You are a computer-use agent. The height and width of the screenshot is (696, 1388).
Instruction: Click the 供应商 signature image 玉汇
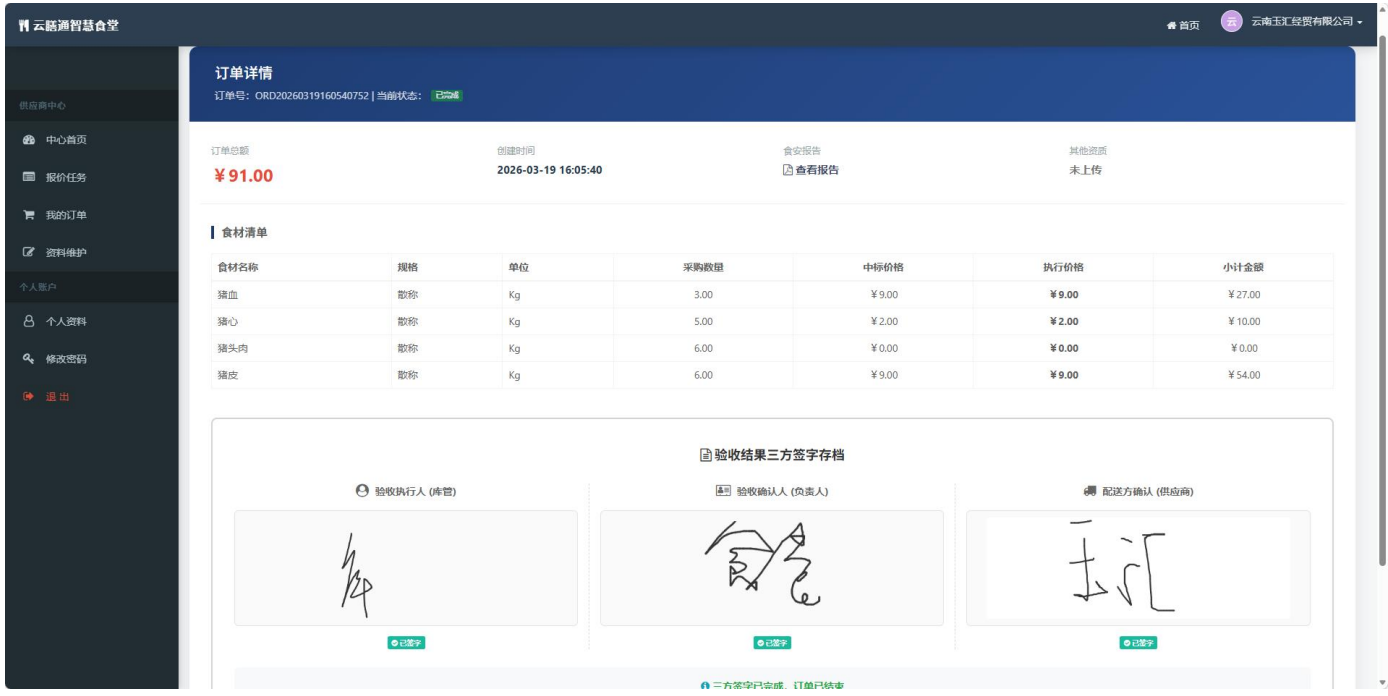tap(1137, 568)
